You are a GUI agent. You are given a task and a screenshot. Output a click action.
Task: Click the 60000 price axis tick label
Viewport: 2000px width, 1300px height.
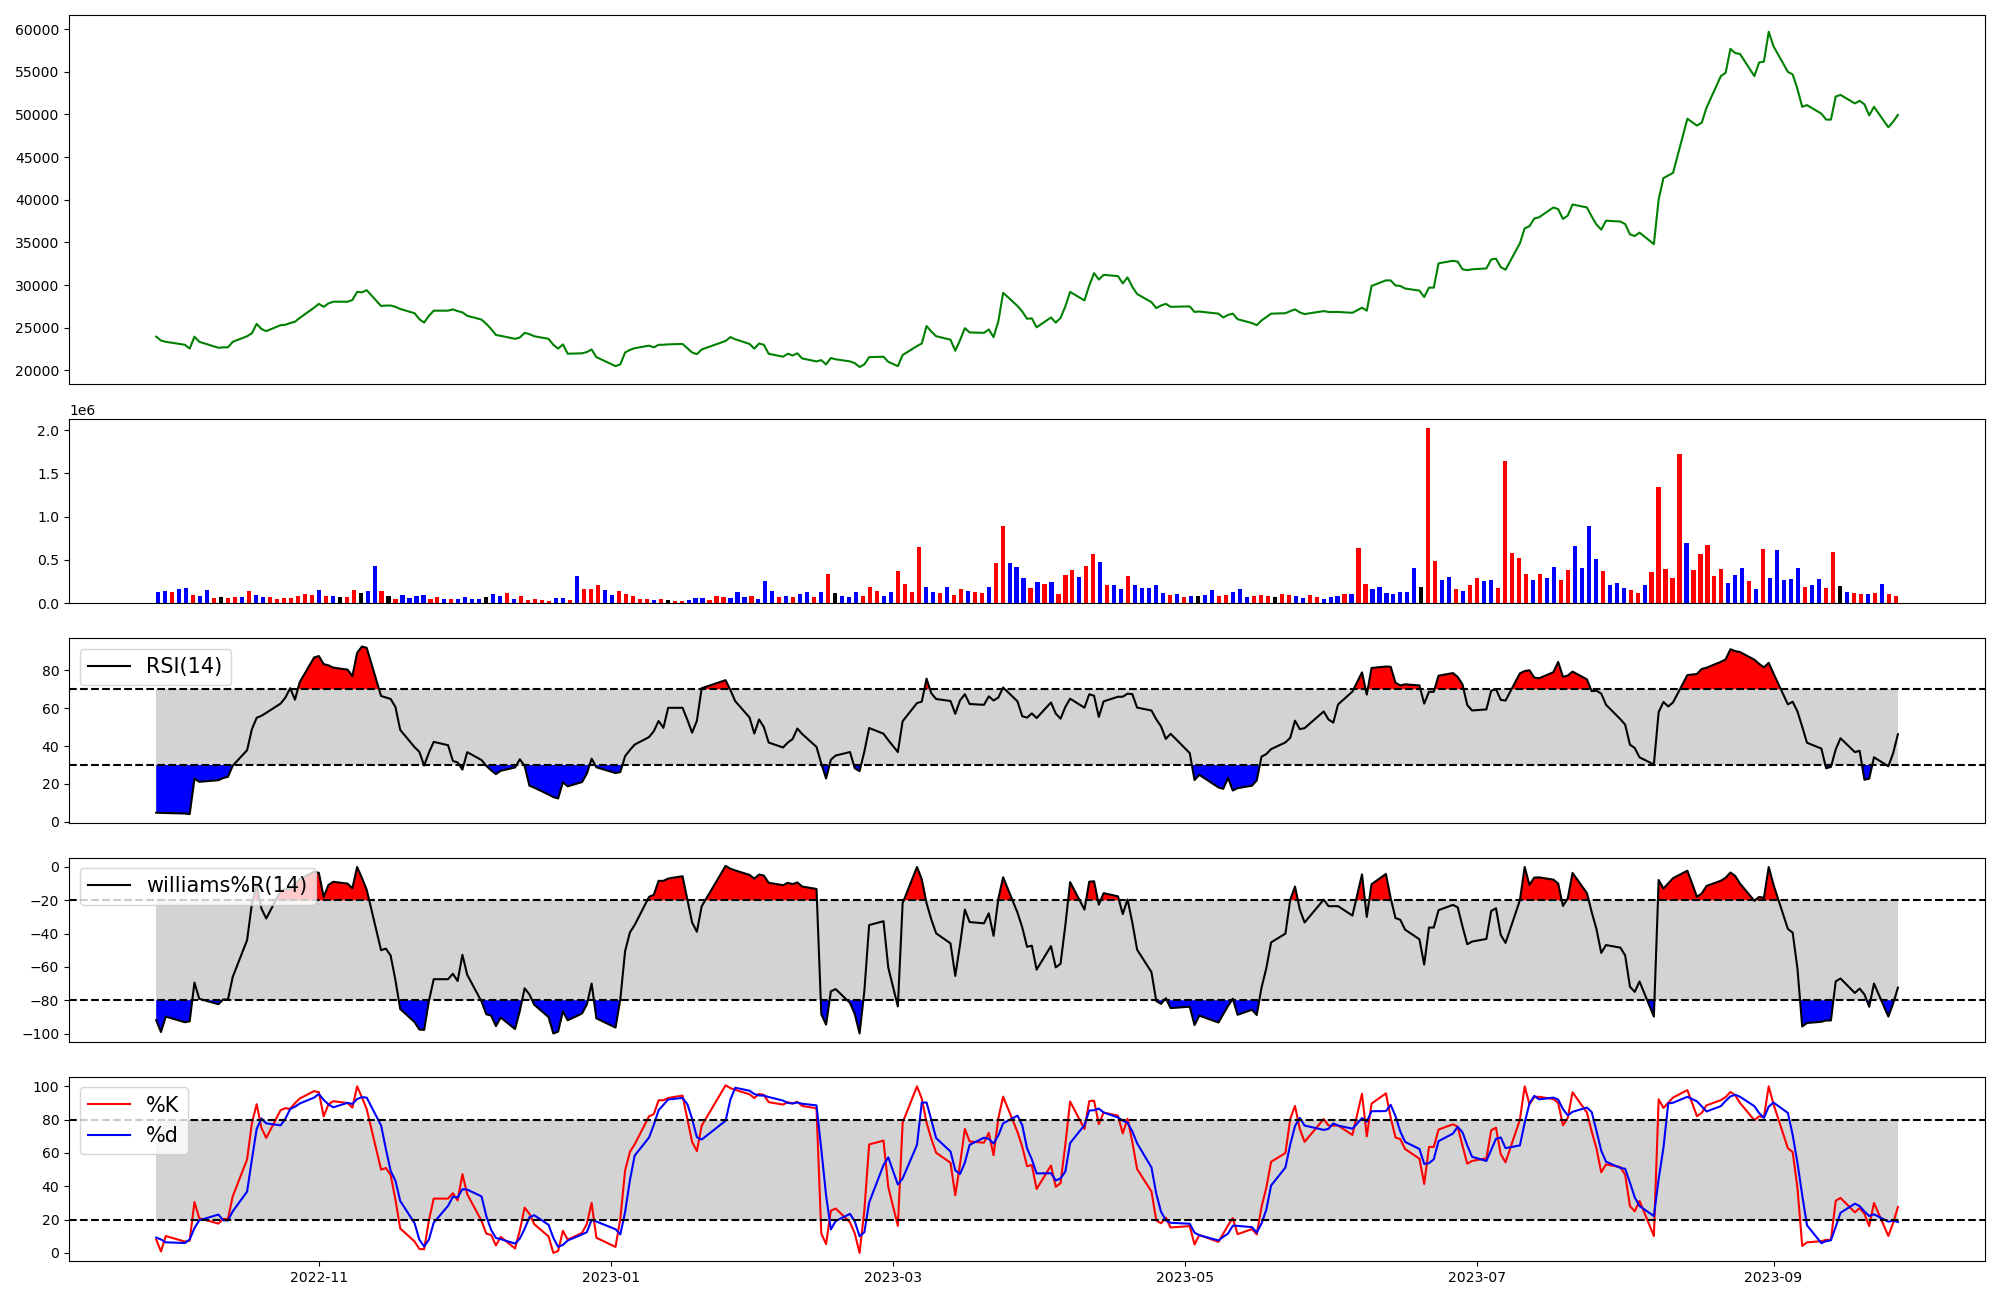37,30
